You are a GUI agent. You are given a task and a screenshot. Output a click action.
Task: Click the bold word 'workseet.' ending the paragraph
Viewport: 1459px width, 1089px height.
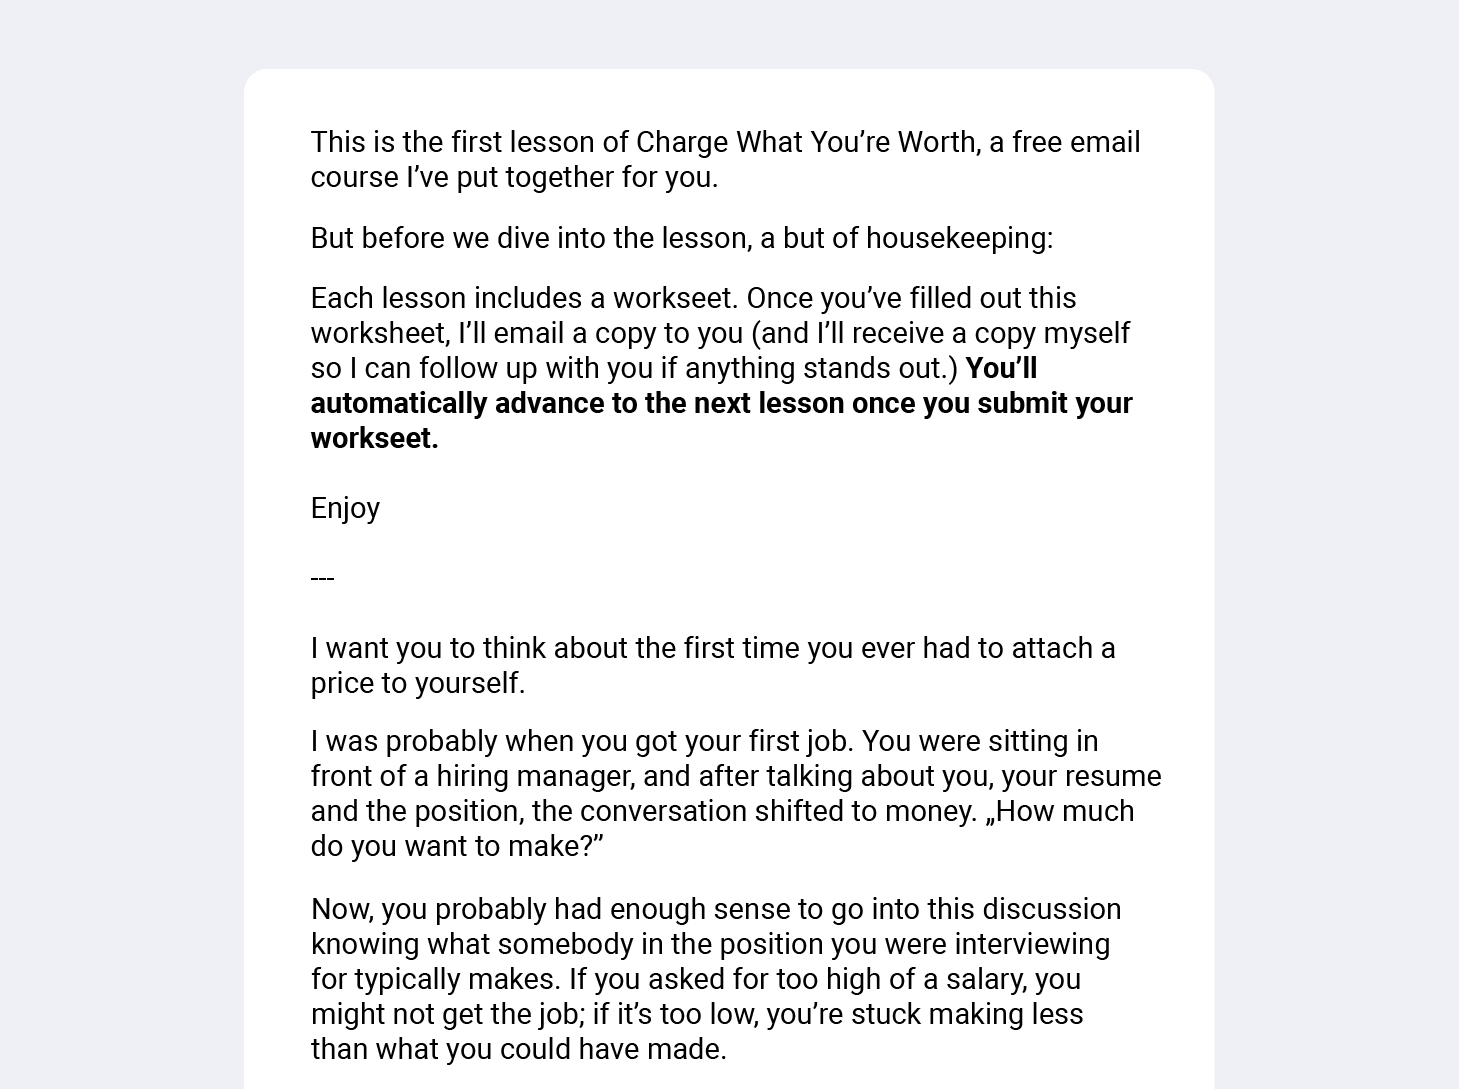point(375,438)
